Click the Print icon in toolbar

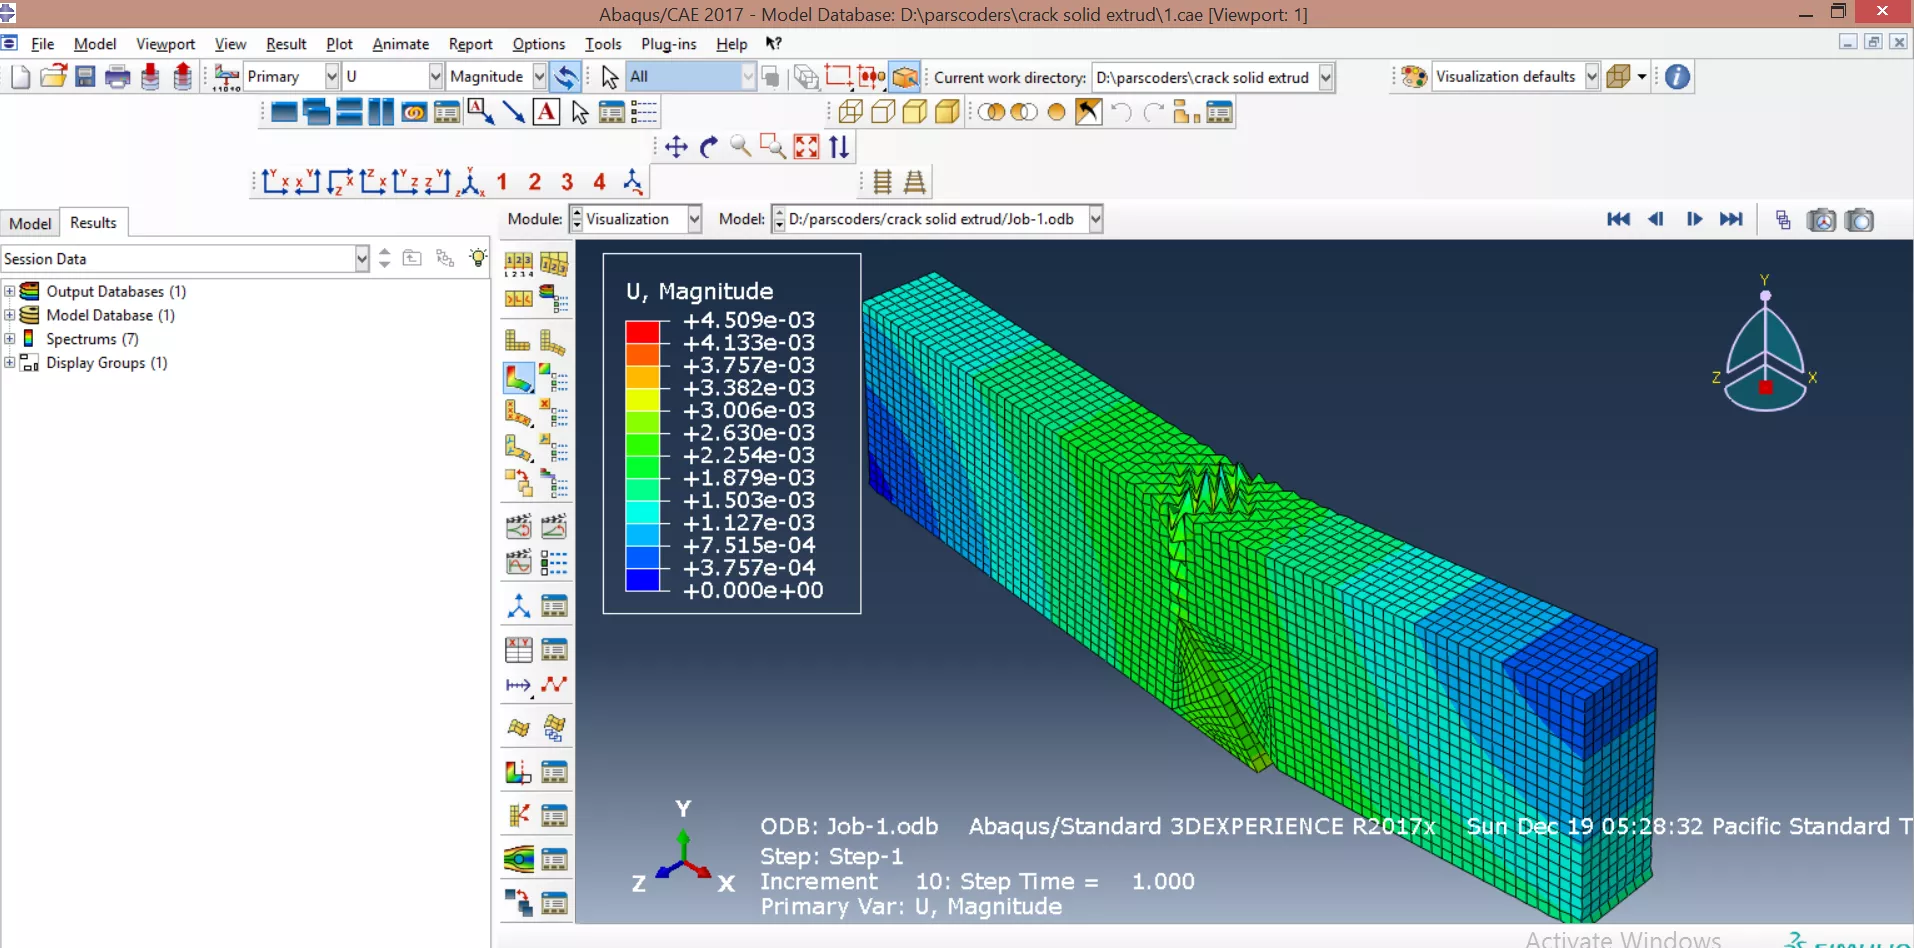pos(118,77)
